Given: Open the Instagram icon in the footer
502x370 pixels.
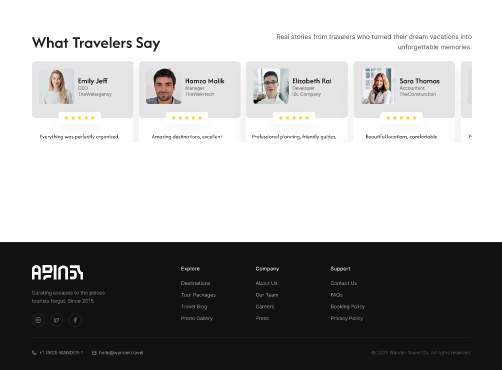Looking at the screenshot, I should click(38, 320).
